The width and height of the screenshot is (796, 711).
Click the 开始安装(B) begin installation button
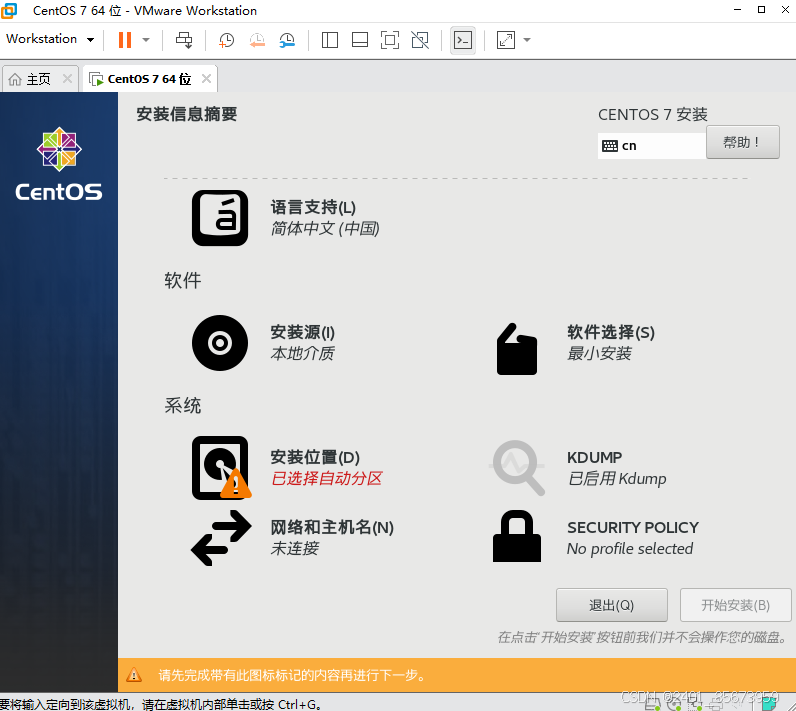pyautogui.click(x=736, y=605)
